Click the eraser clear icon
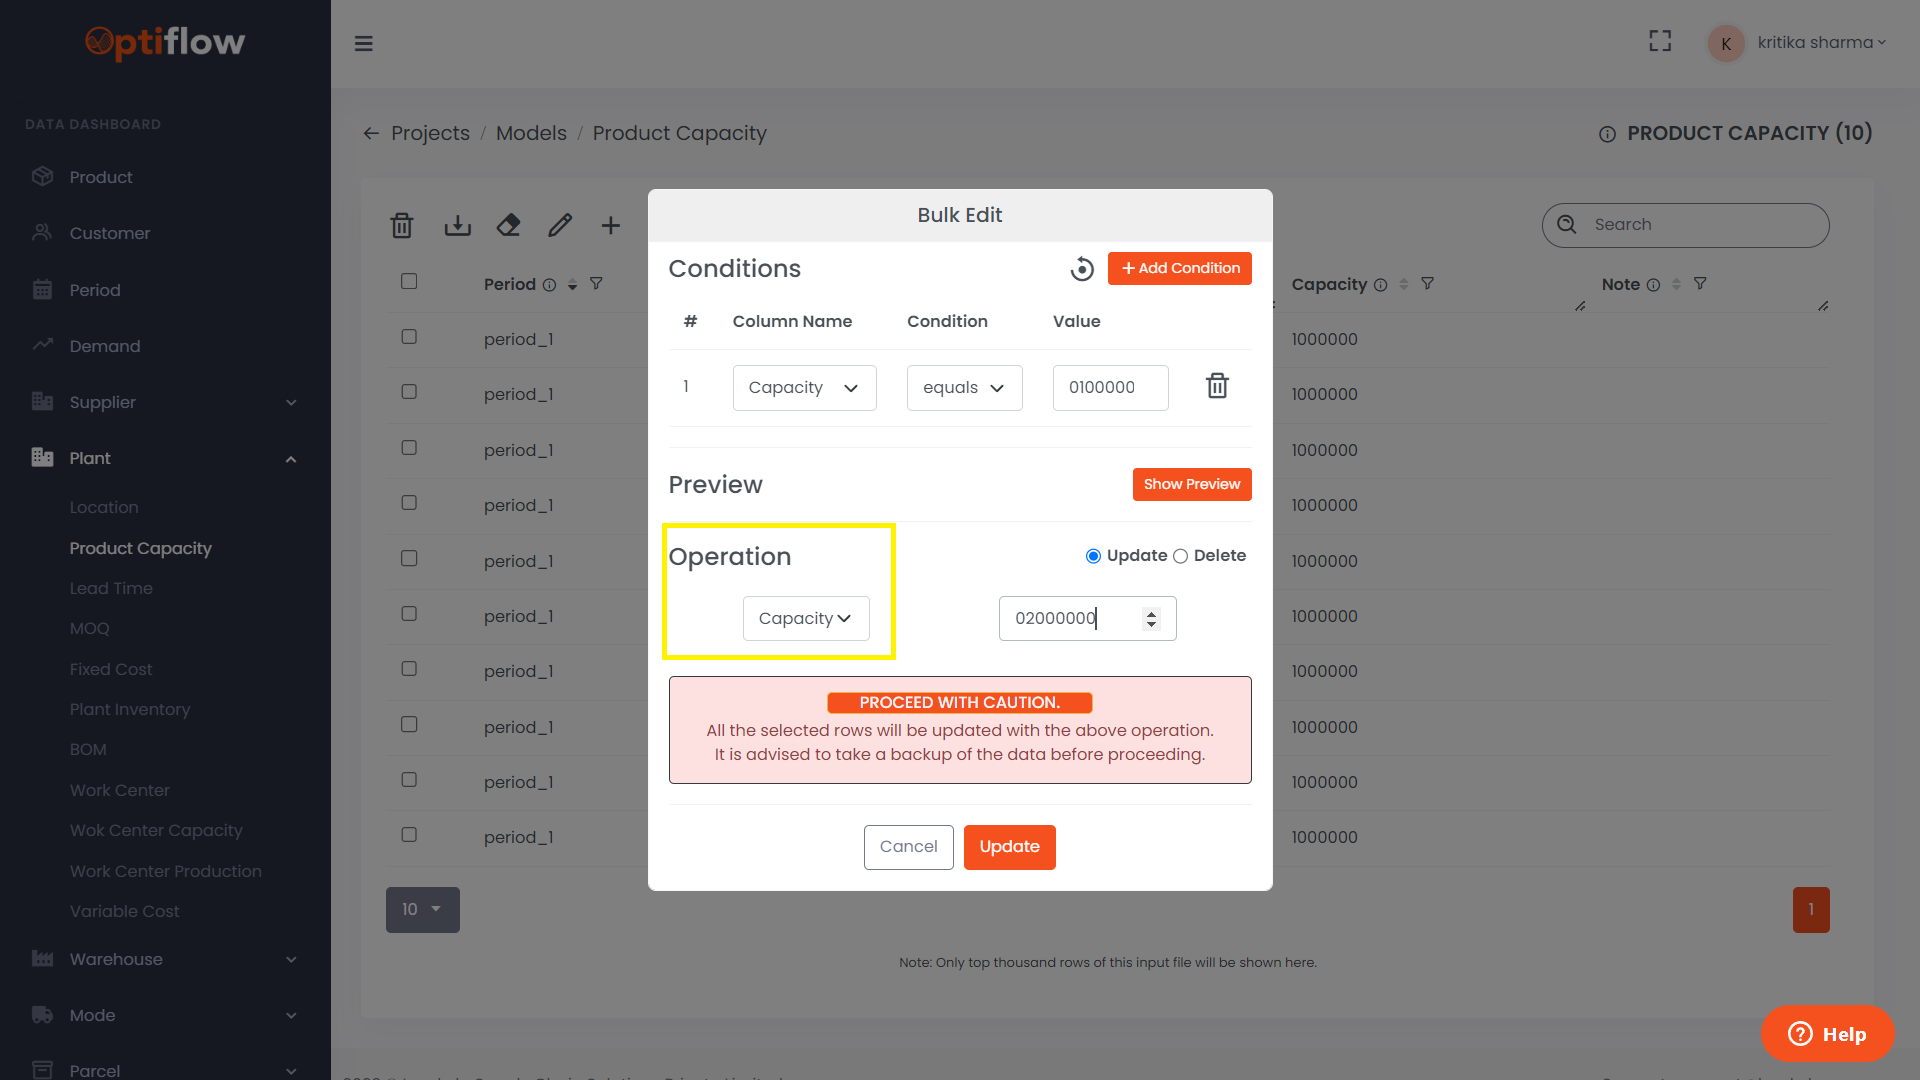The image size is (1920, 1080). coord(508,226)
